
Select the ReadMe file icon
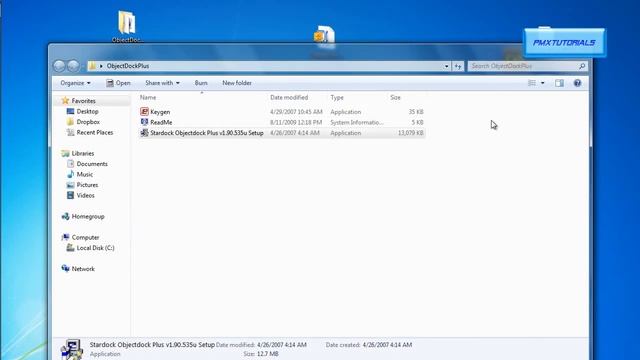144,122
